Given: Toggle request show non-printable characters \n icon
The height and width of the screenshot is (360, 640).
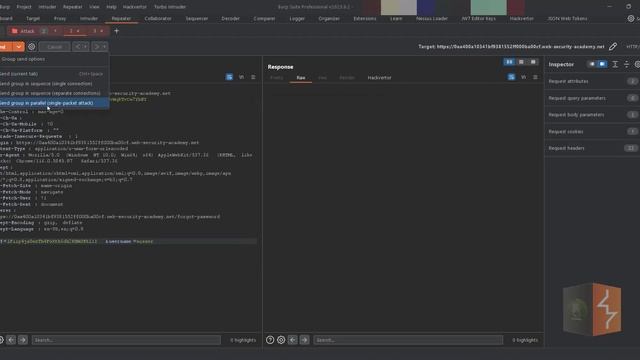Looking at the screenshot, I should point(242,77).
